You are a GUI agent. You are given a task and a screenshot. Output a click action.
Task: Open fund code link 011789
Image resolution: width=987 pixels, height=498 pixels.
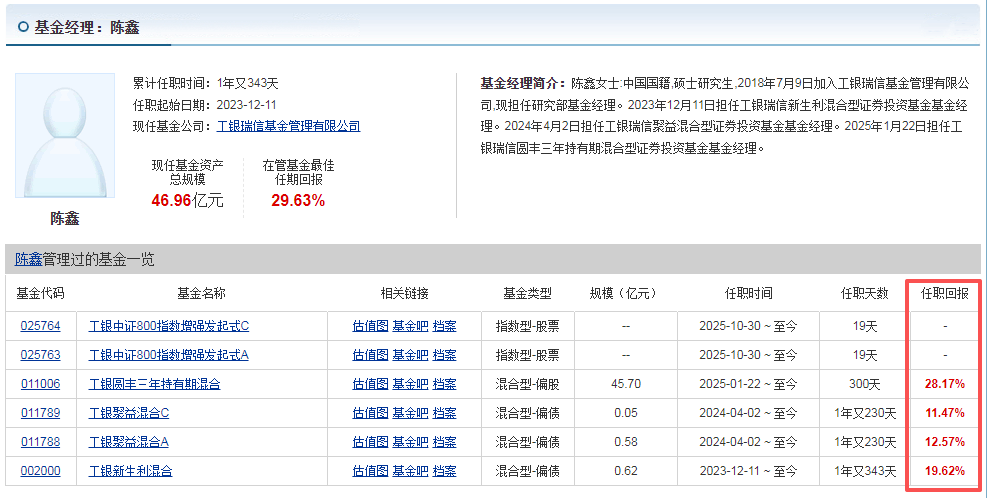[40, 413]
